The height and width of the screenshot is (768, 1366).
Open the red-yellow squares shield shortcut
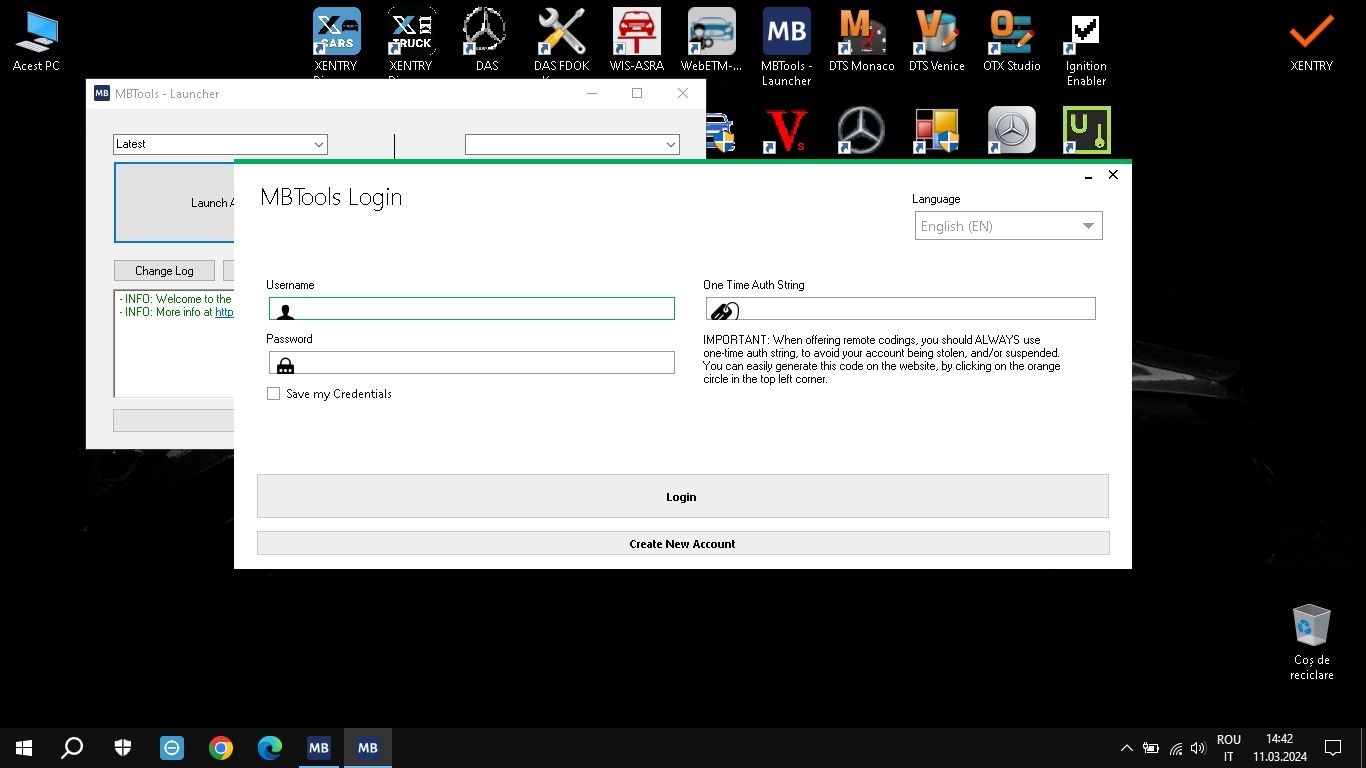[x=937, y=131]
